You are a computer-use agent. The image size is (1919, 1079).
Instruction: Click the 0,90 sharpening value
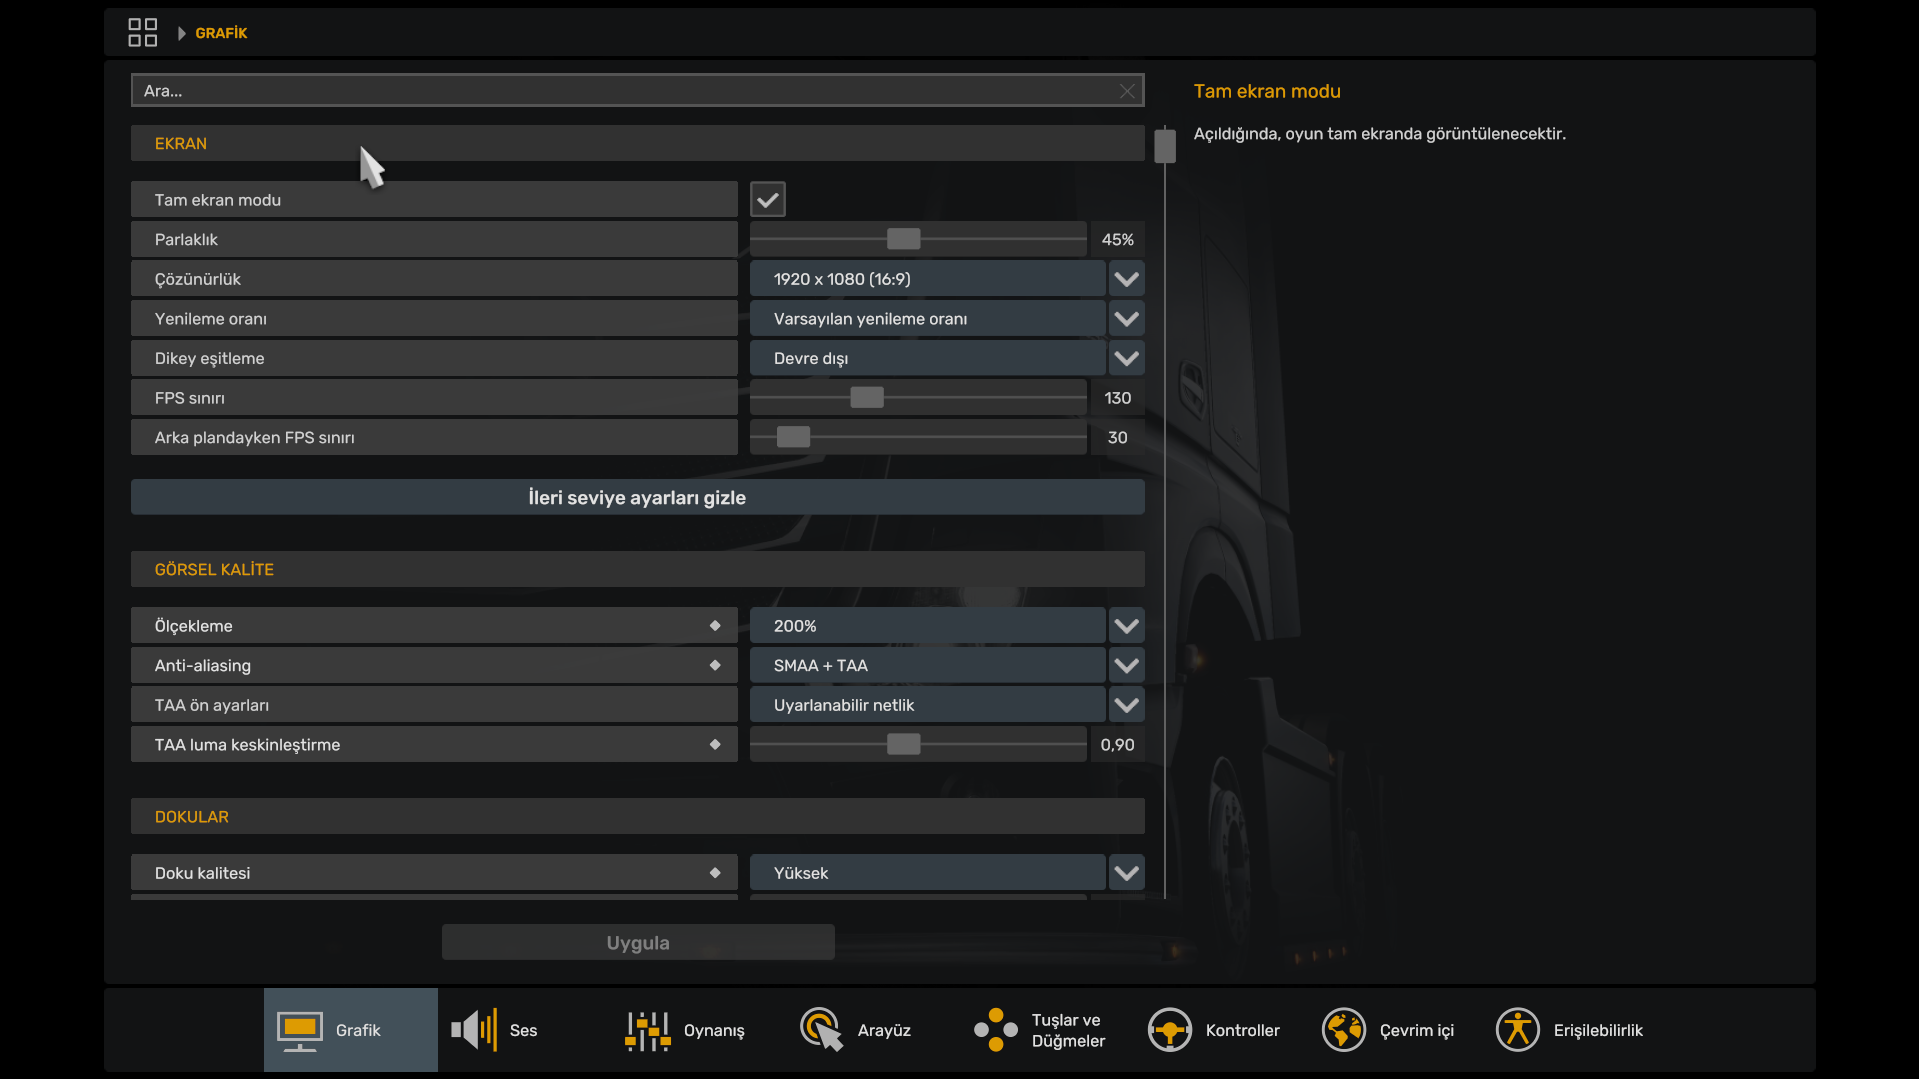pos(1117,744)
